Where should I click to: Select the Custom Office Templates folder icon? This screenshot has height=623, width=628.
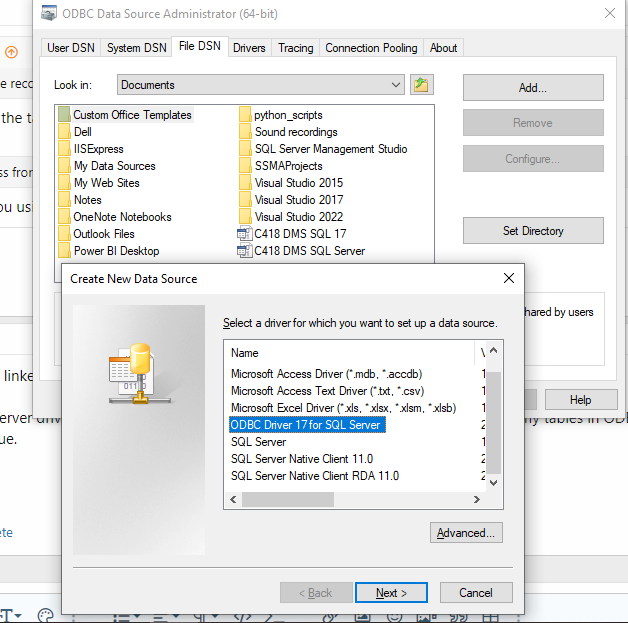[x=64, y=115]
